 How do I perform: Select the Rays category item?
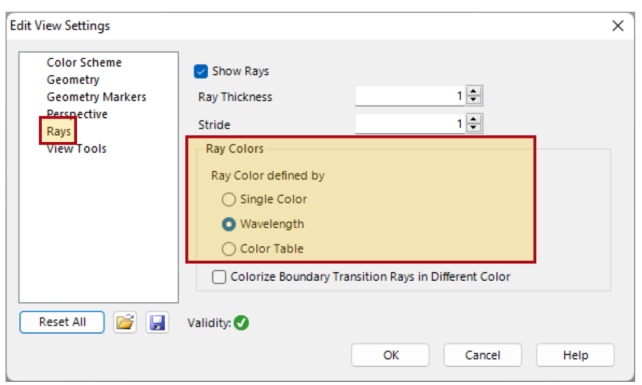click(59, 131)
